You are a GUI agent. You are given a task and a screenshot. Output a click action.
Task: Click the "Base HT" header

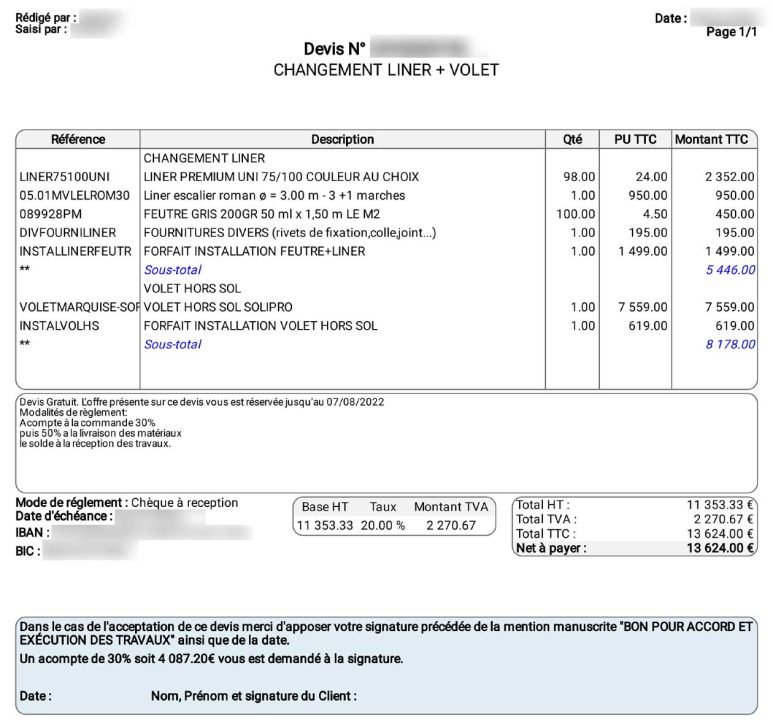(x=325, y=507)
